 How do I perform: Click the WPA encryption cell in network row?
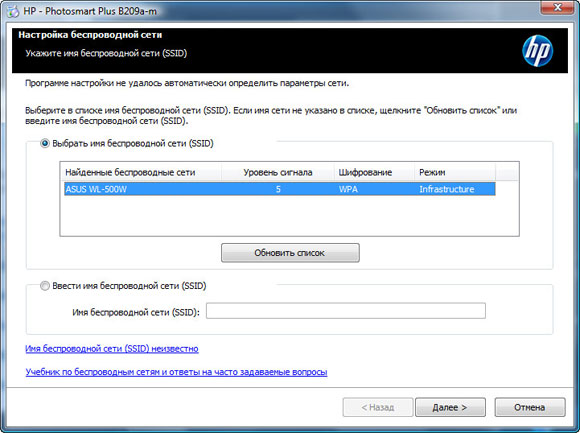coord(348,189)
